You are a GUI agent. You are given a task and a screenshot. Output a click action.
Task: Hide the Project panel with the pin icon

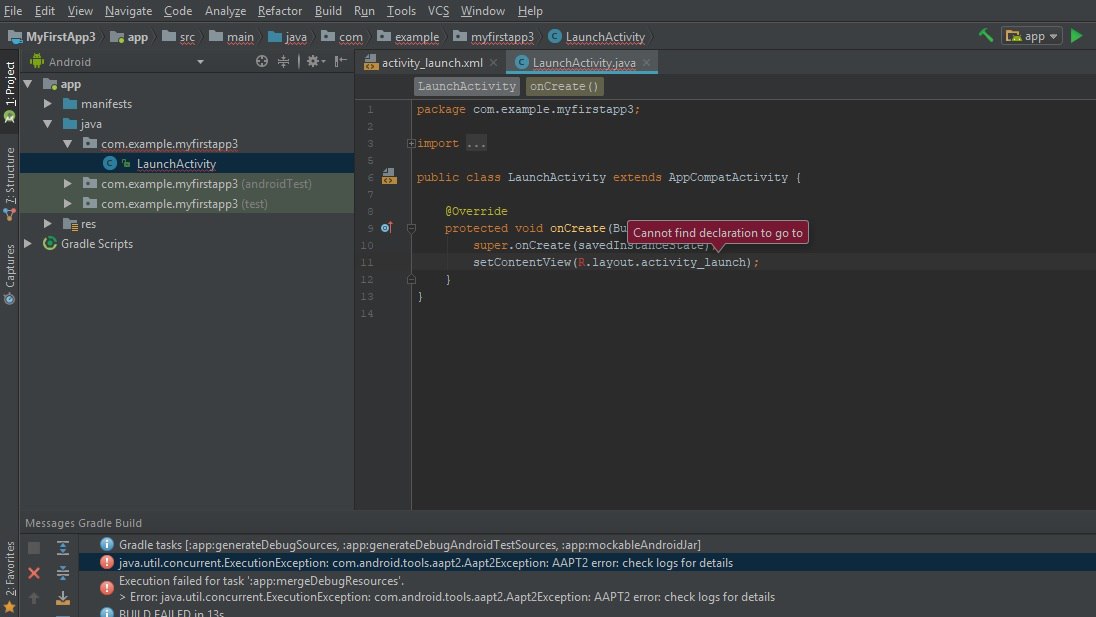340,61
